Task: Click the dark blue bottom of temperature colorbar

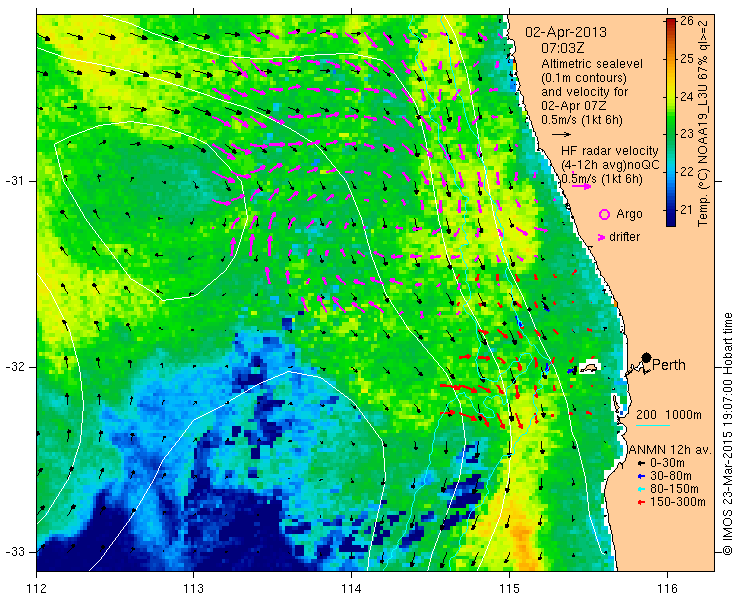Action: tap(671, 221)
